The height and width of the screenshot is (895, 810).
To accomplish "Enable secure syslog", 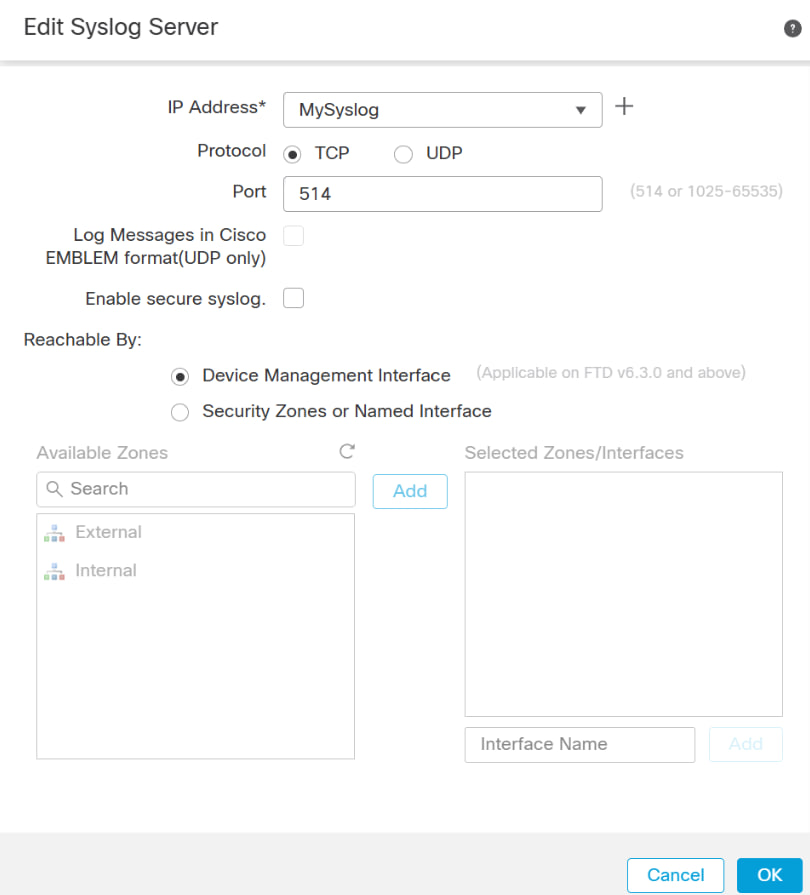I will tap(293, 298).
